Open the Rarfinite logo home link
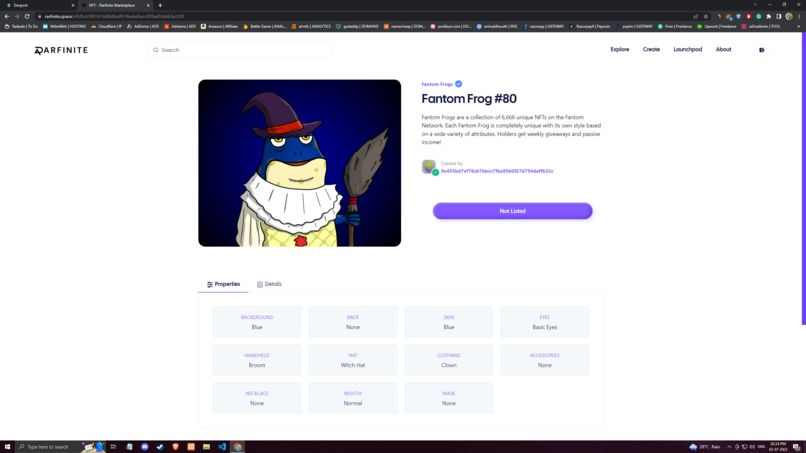Screen dimensions: 806x453 coord(61,50)
